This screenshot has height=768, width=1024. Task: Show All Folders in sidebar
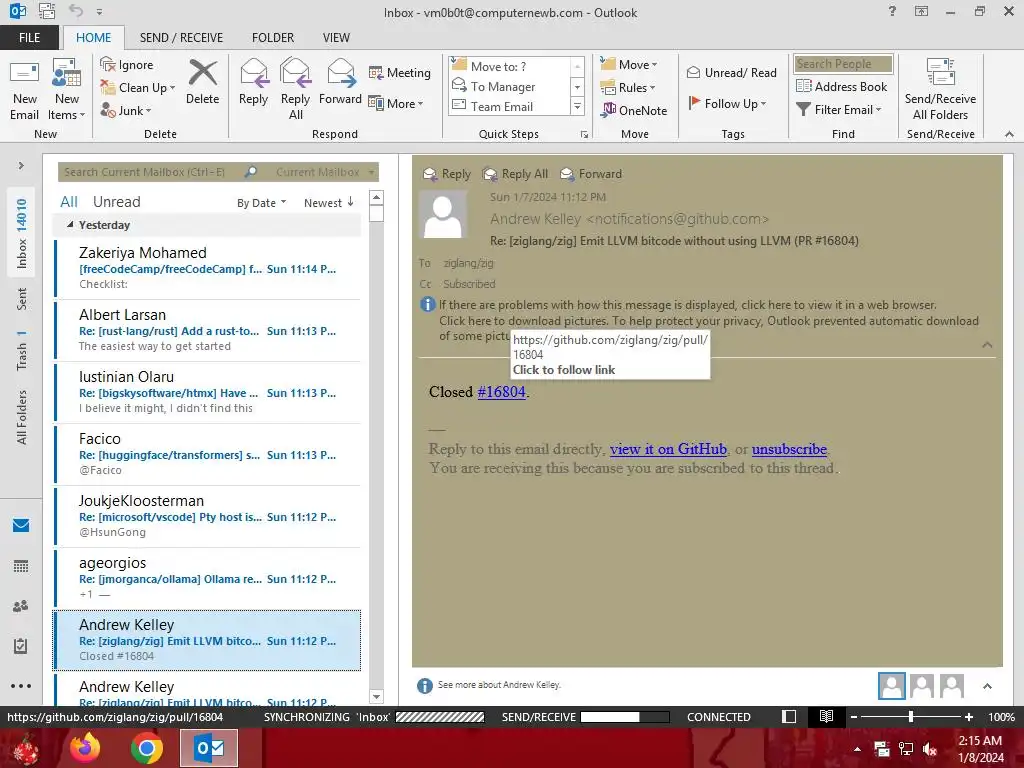pos(22,417)
